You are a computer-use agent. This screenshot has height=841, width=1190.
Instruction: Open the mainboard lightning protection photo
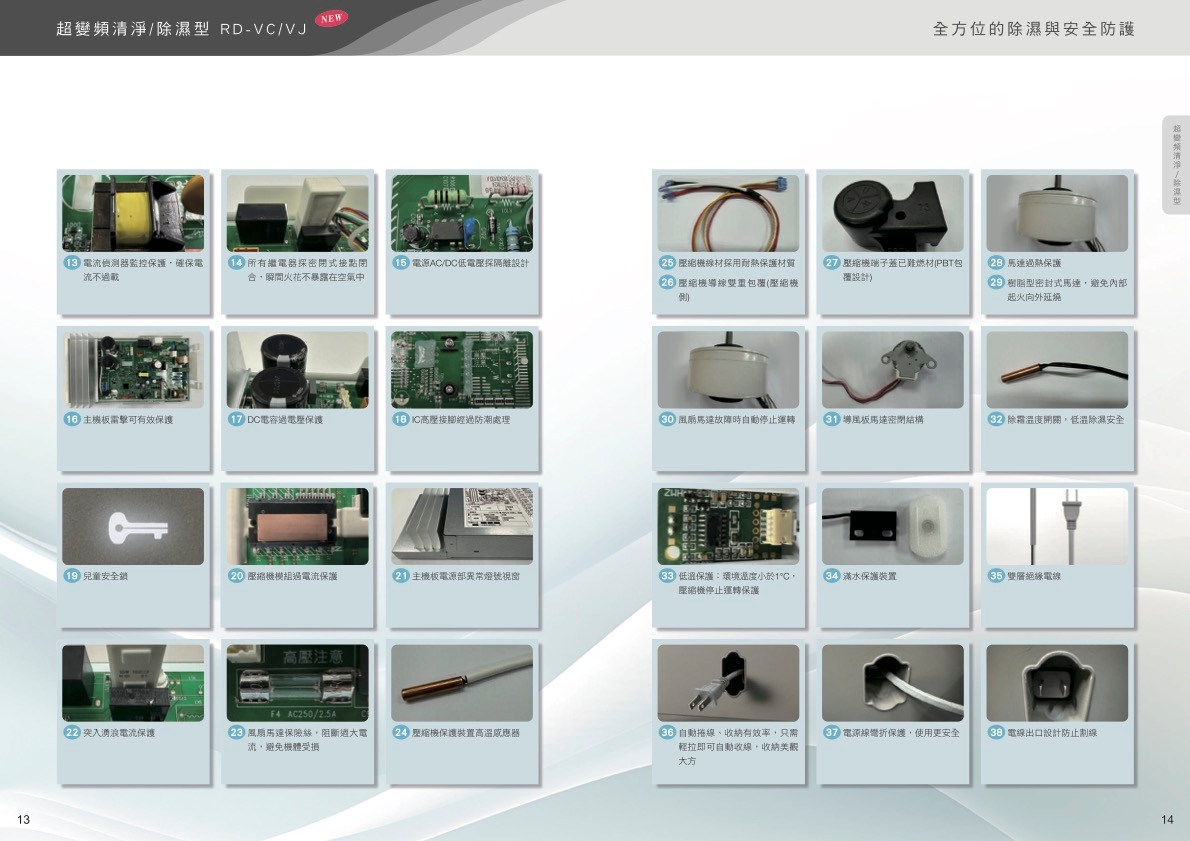pos(133,370)
